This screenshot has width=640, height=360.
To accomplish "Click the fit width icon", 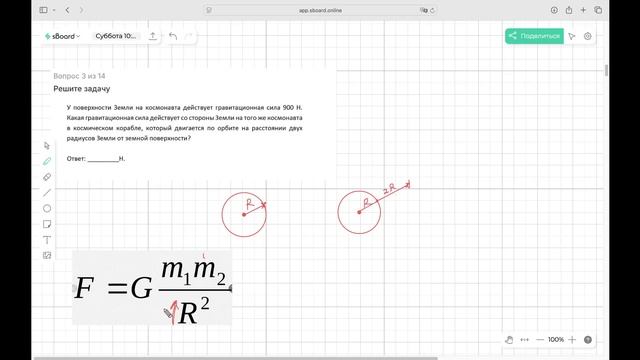I will point(524,340).
